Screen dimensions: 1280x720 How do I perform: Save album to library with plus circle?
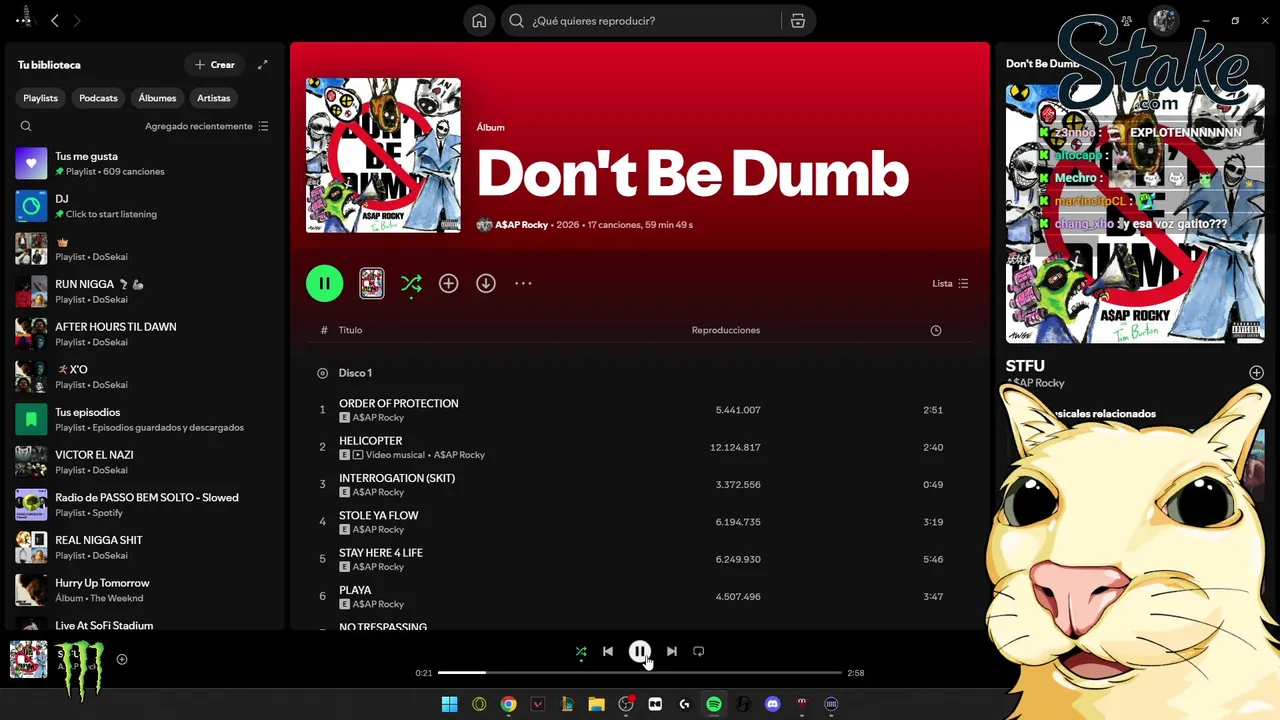pyautogui.click(x=448, y=283)
